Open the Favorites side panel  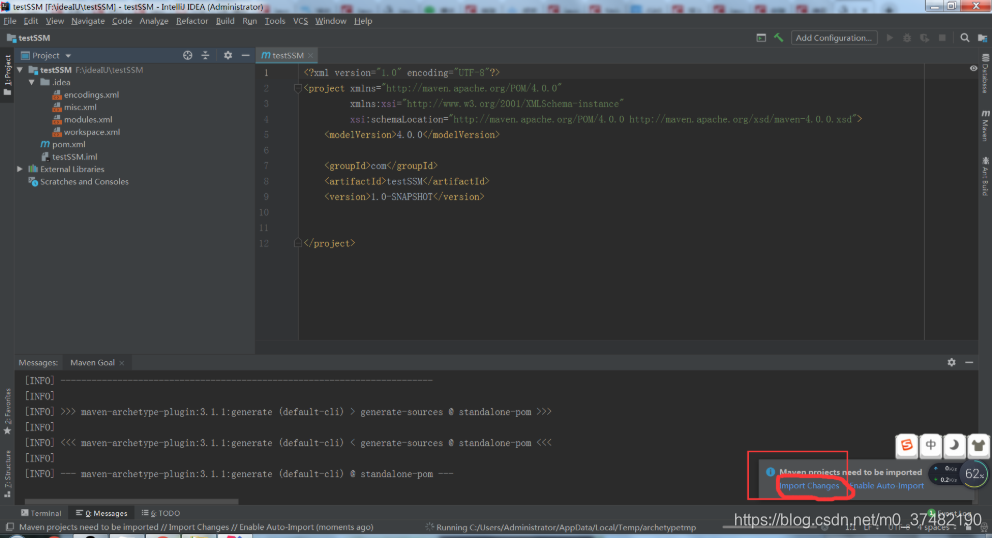point(7,411)
